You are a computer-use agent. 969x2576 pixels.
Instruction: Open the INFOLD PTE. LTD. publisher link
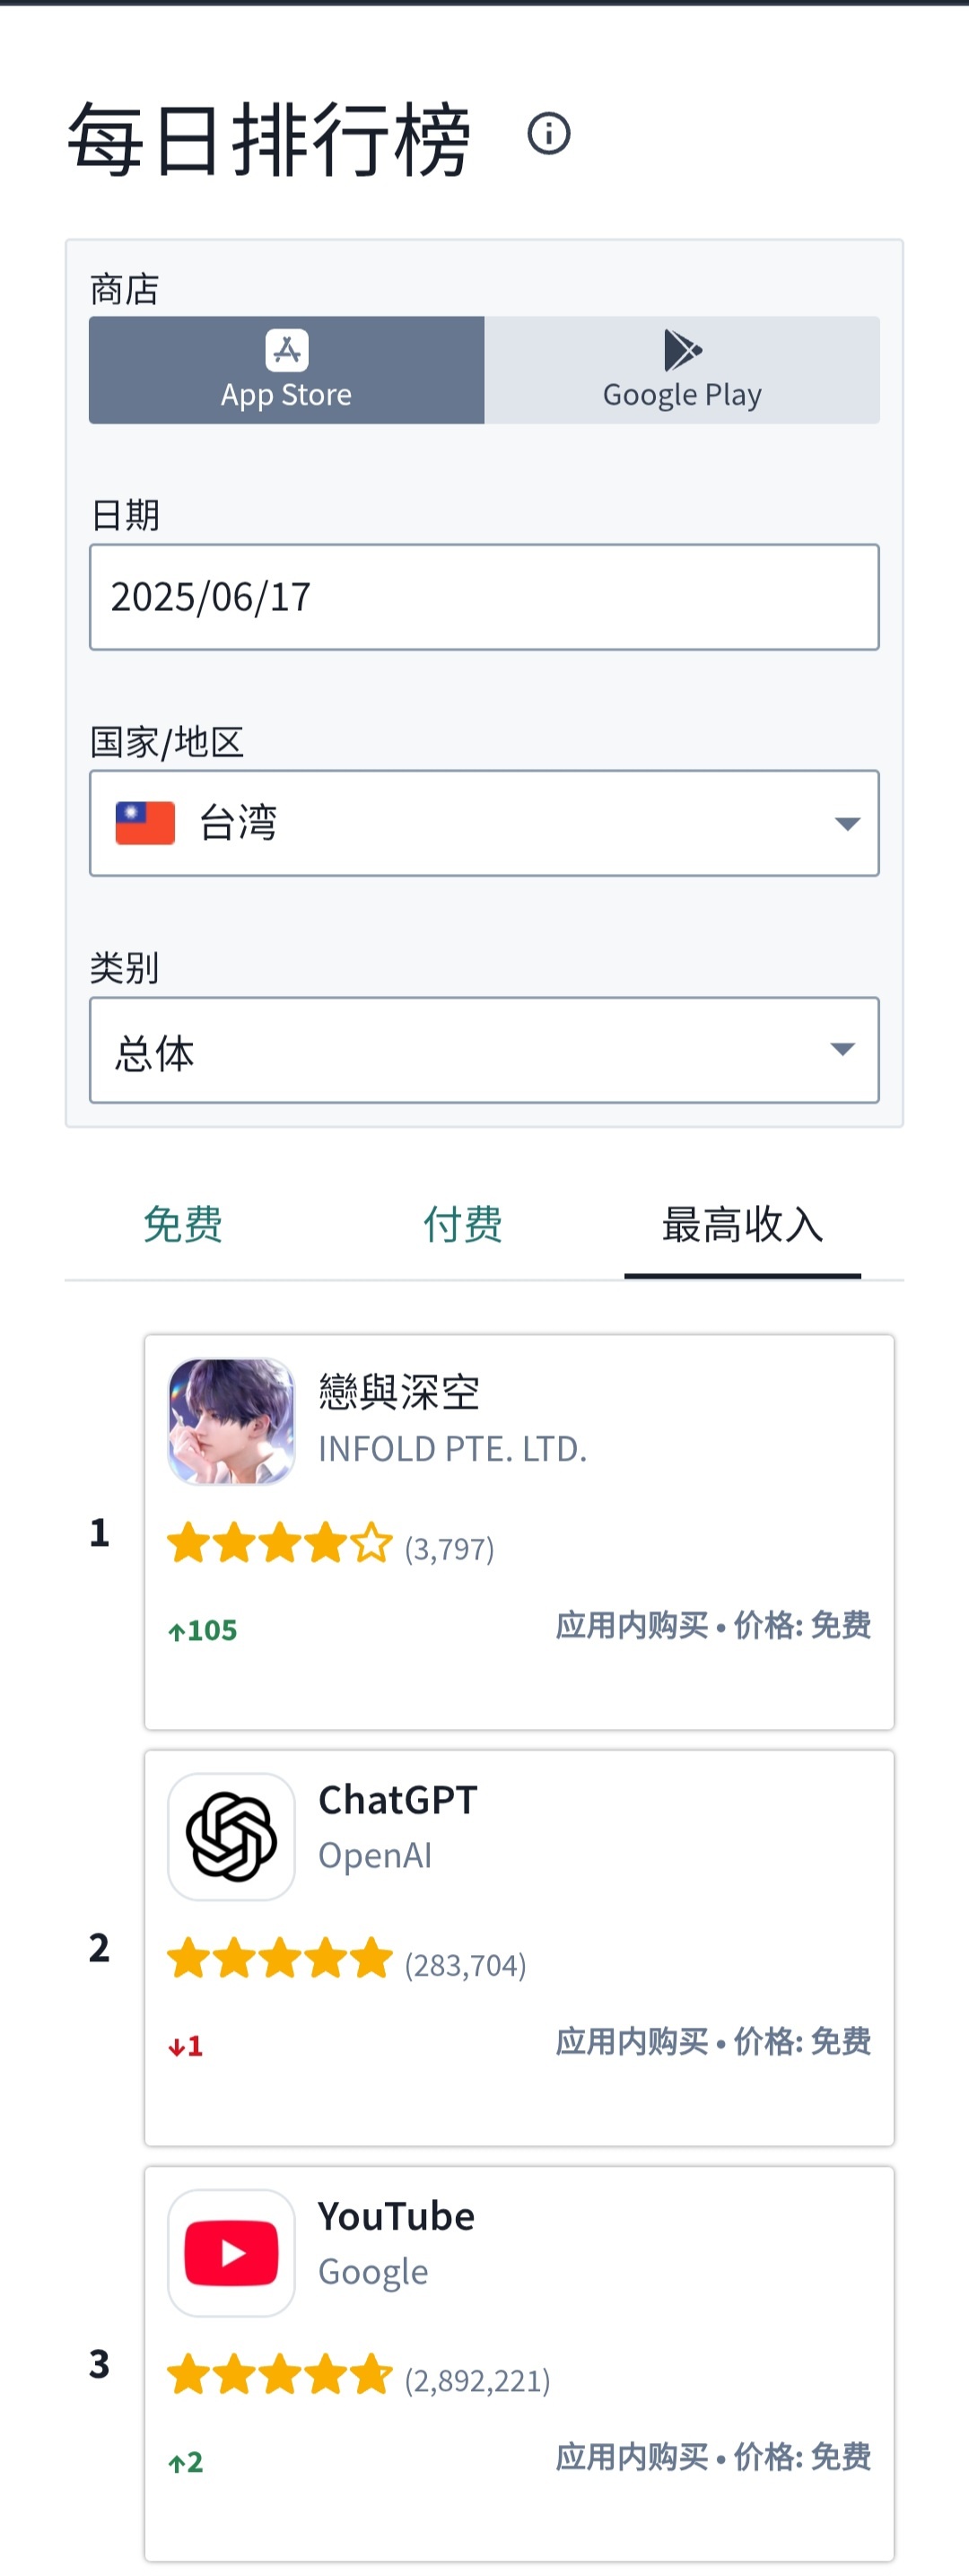[x=452, y=1449]
